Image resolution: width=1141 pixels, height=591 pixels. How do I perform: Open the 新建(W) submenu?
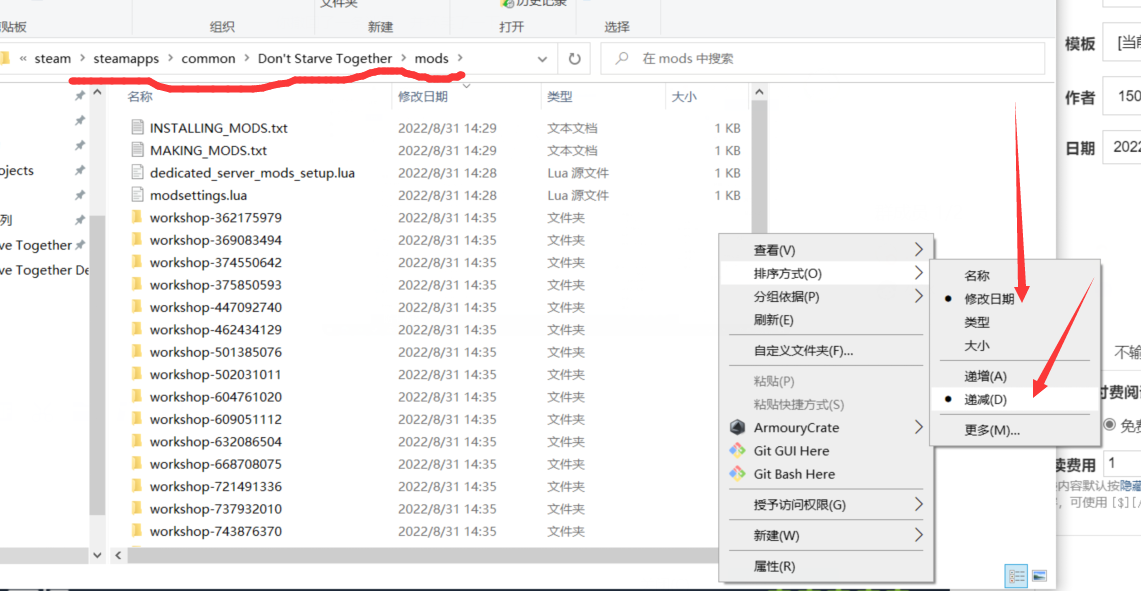point(827,536)
